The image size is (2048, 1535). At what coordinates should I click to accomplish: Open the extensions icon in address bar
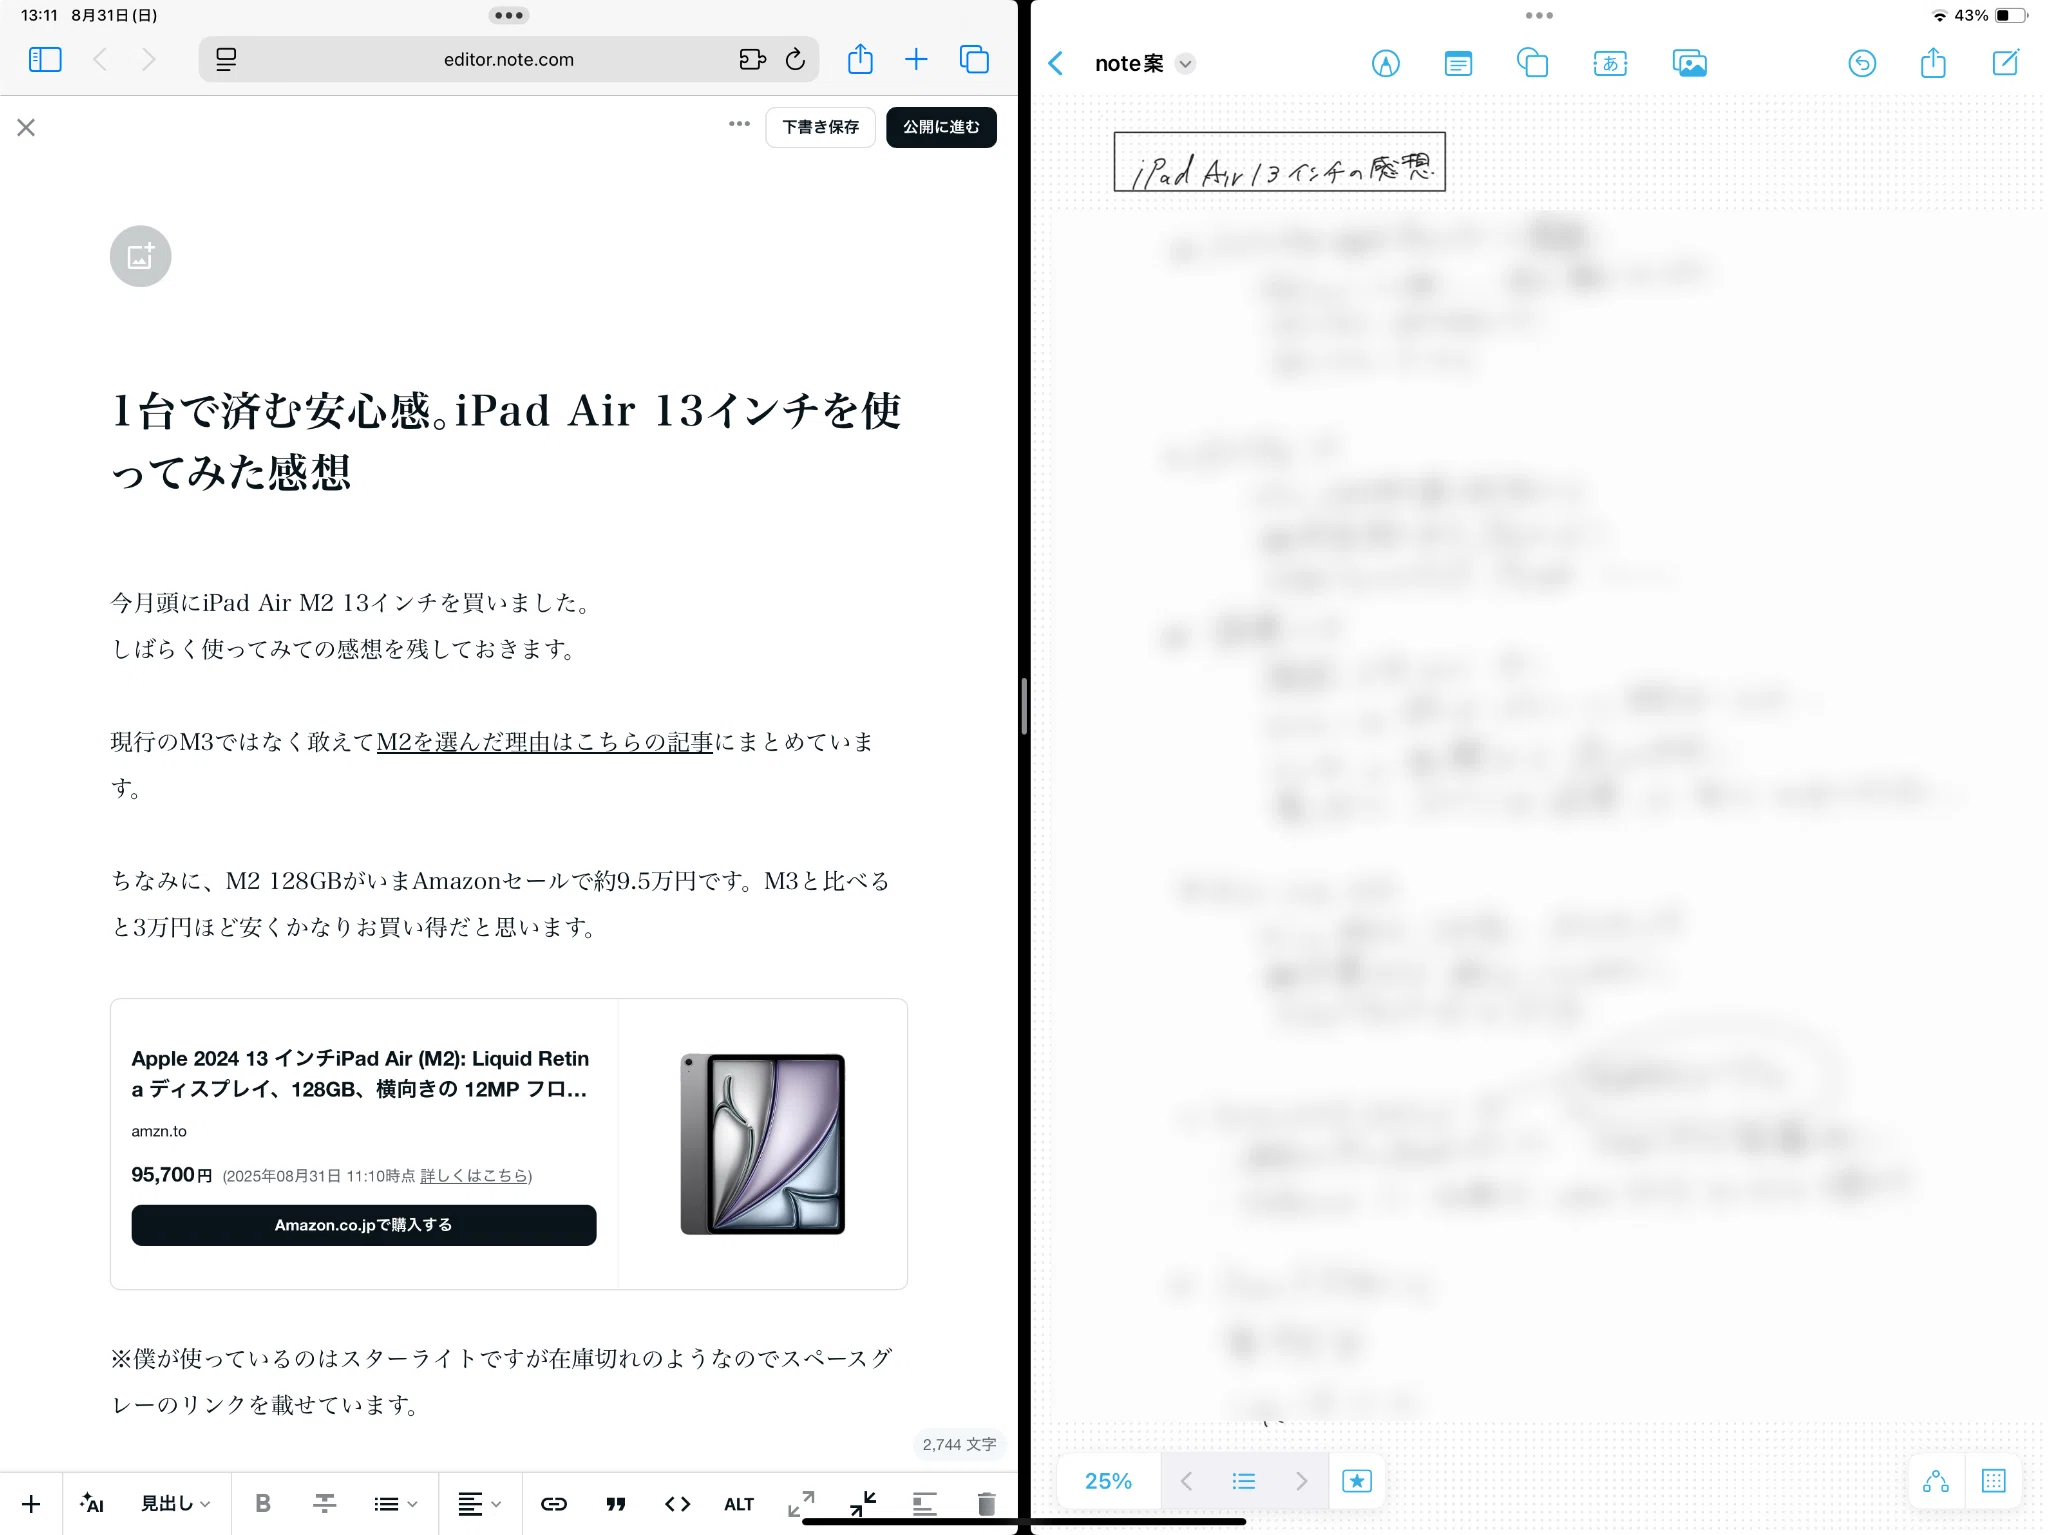752,60
